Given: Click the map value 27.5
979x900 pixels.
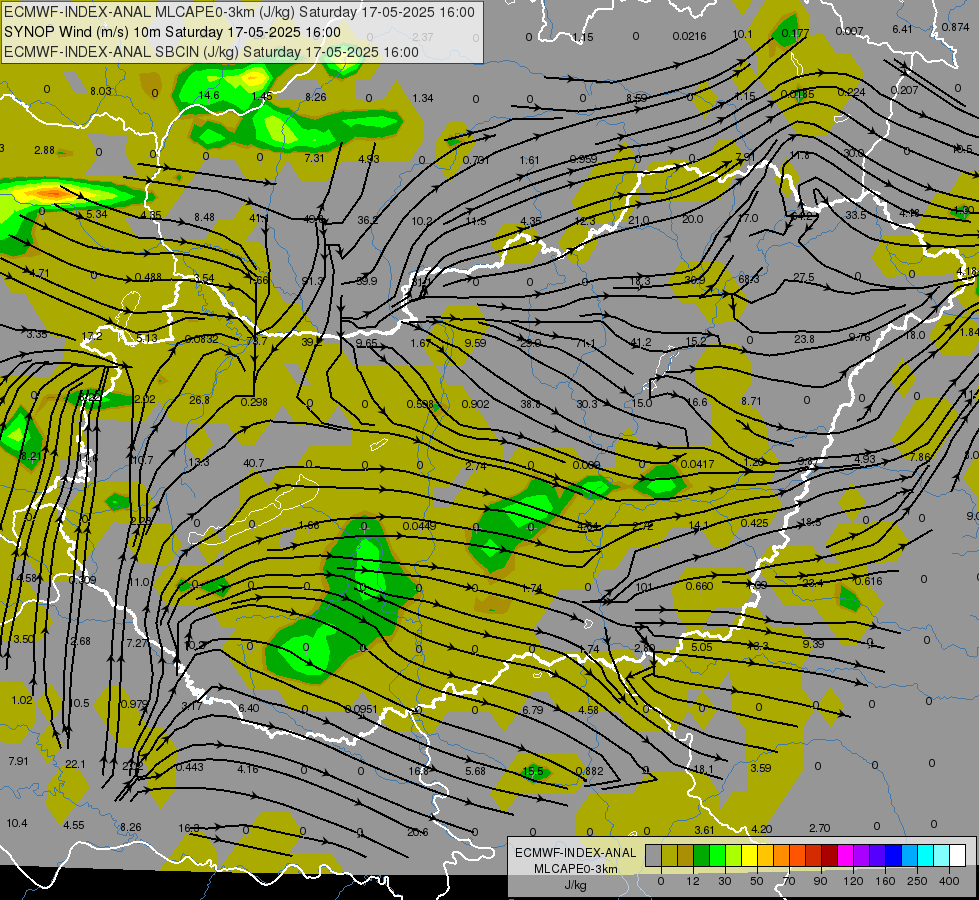Looking at the screenshot, I should coord(804,277).
